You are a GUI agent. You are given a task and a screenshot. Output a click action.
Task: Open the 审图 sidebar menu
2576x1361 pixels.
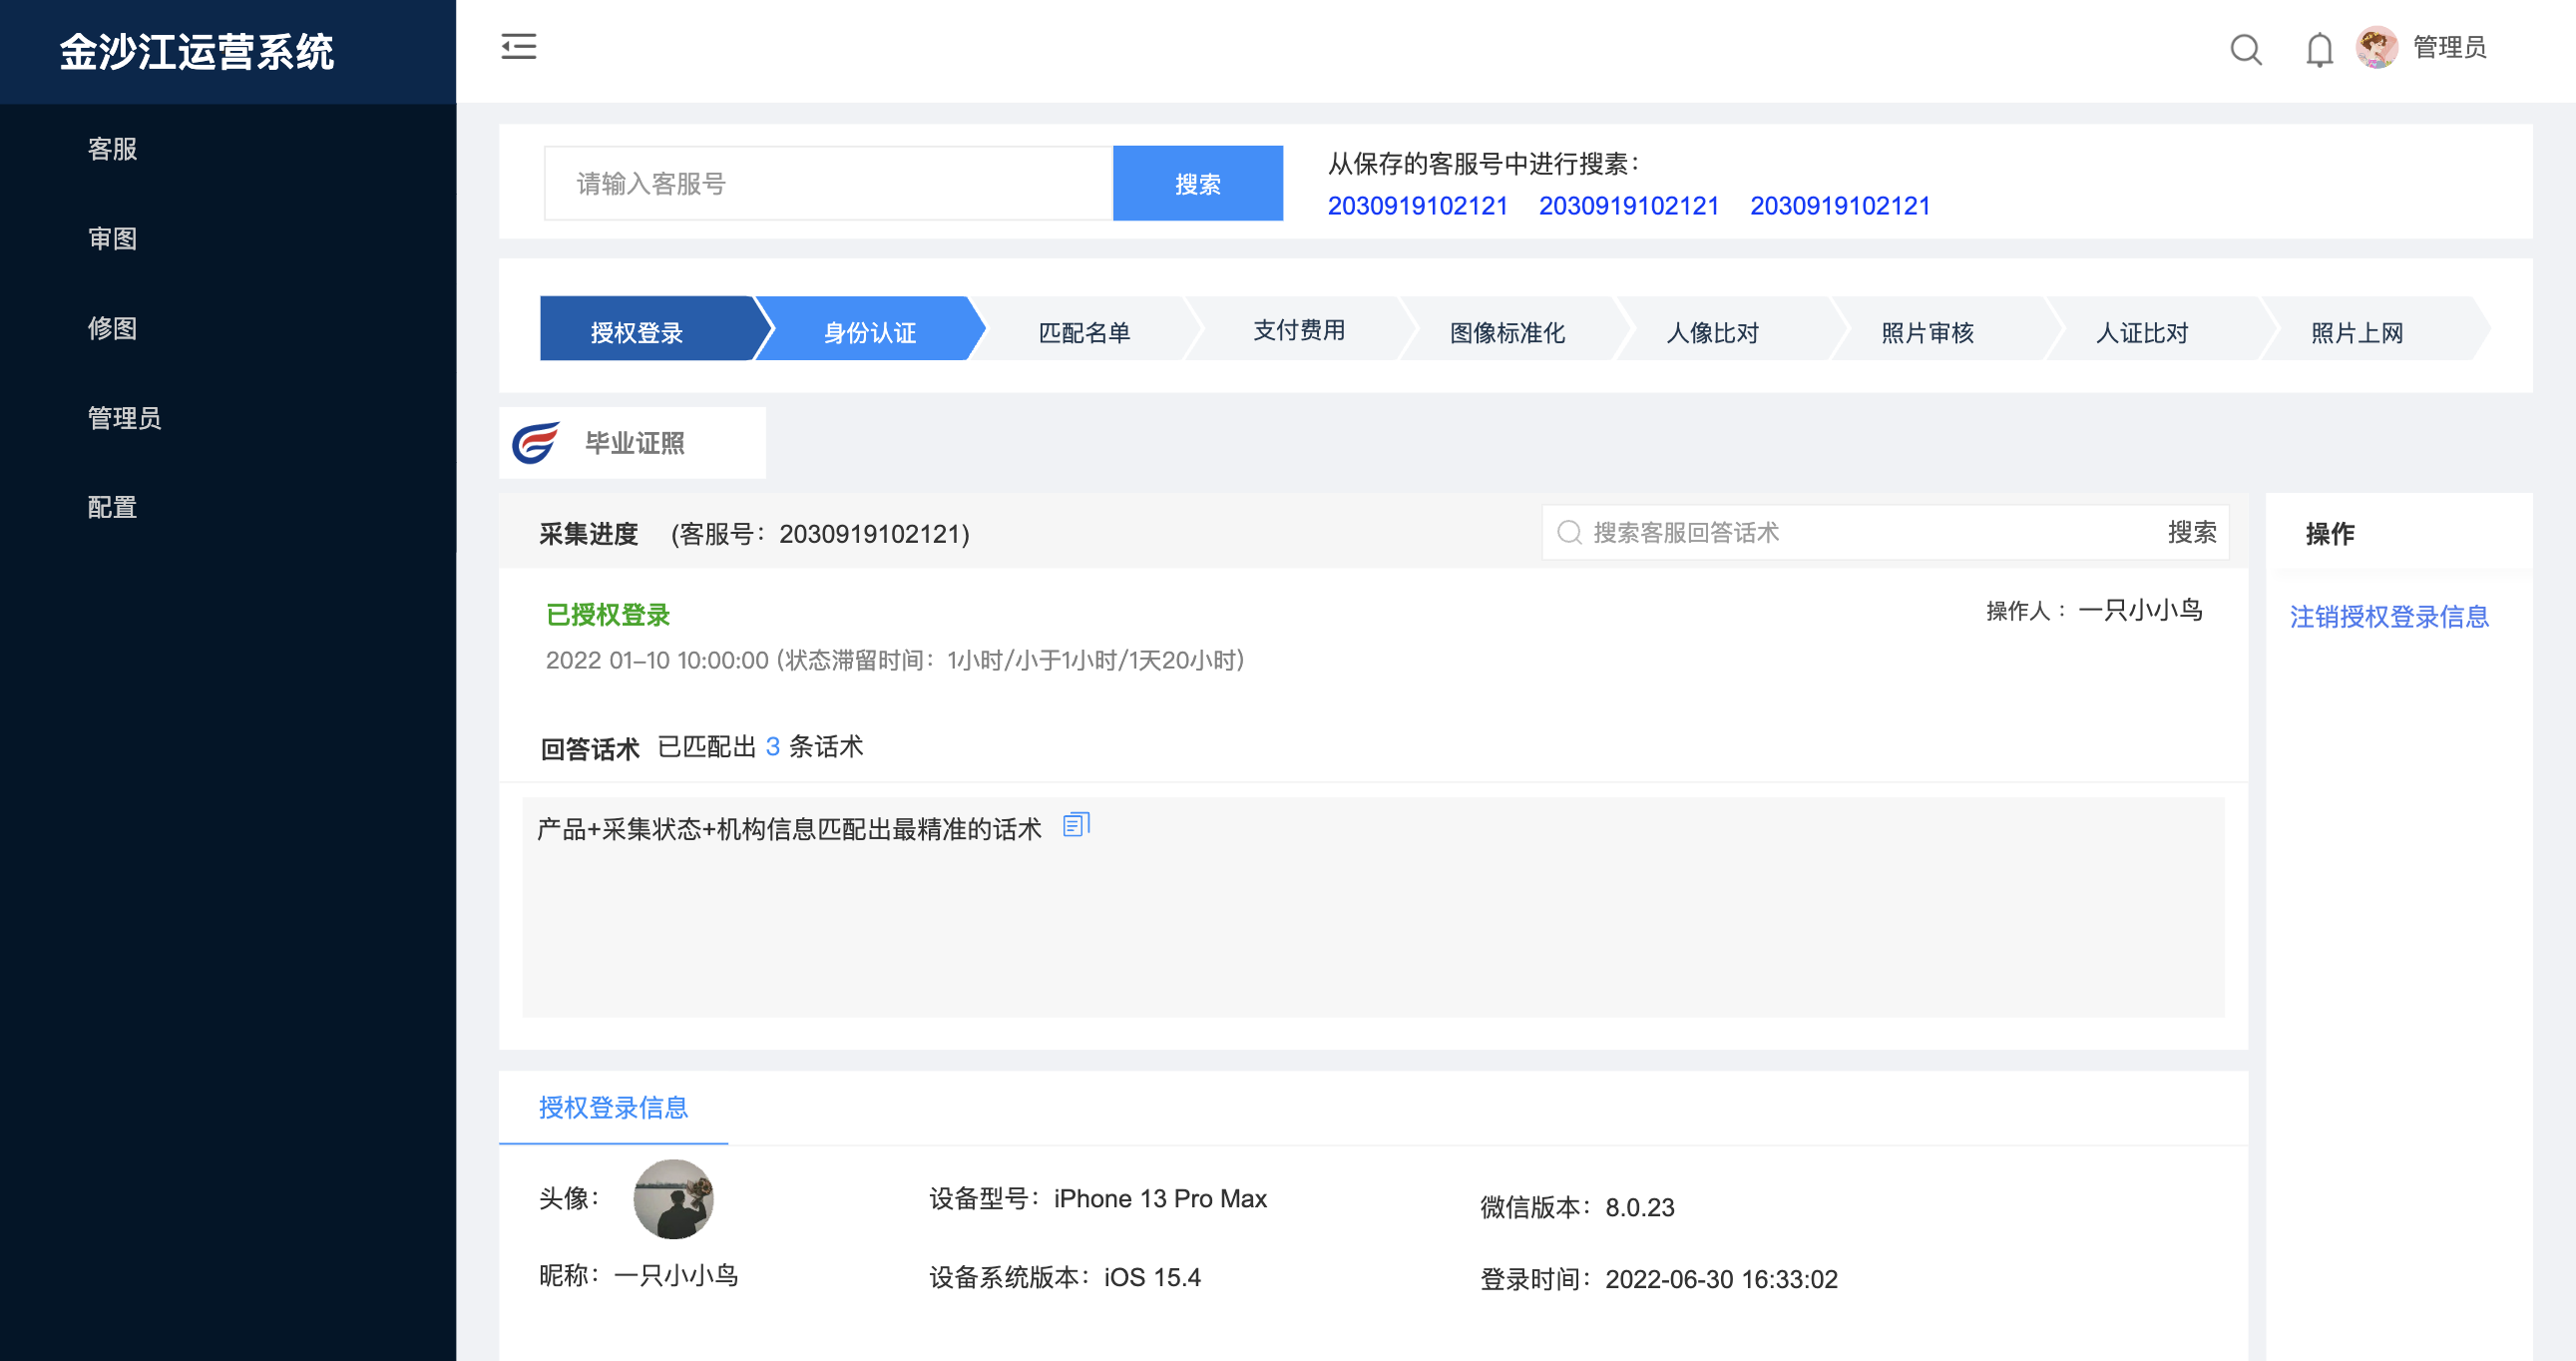coord(112,238)
